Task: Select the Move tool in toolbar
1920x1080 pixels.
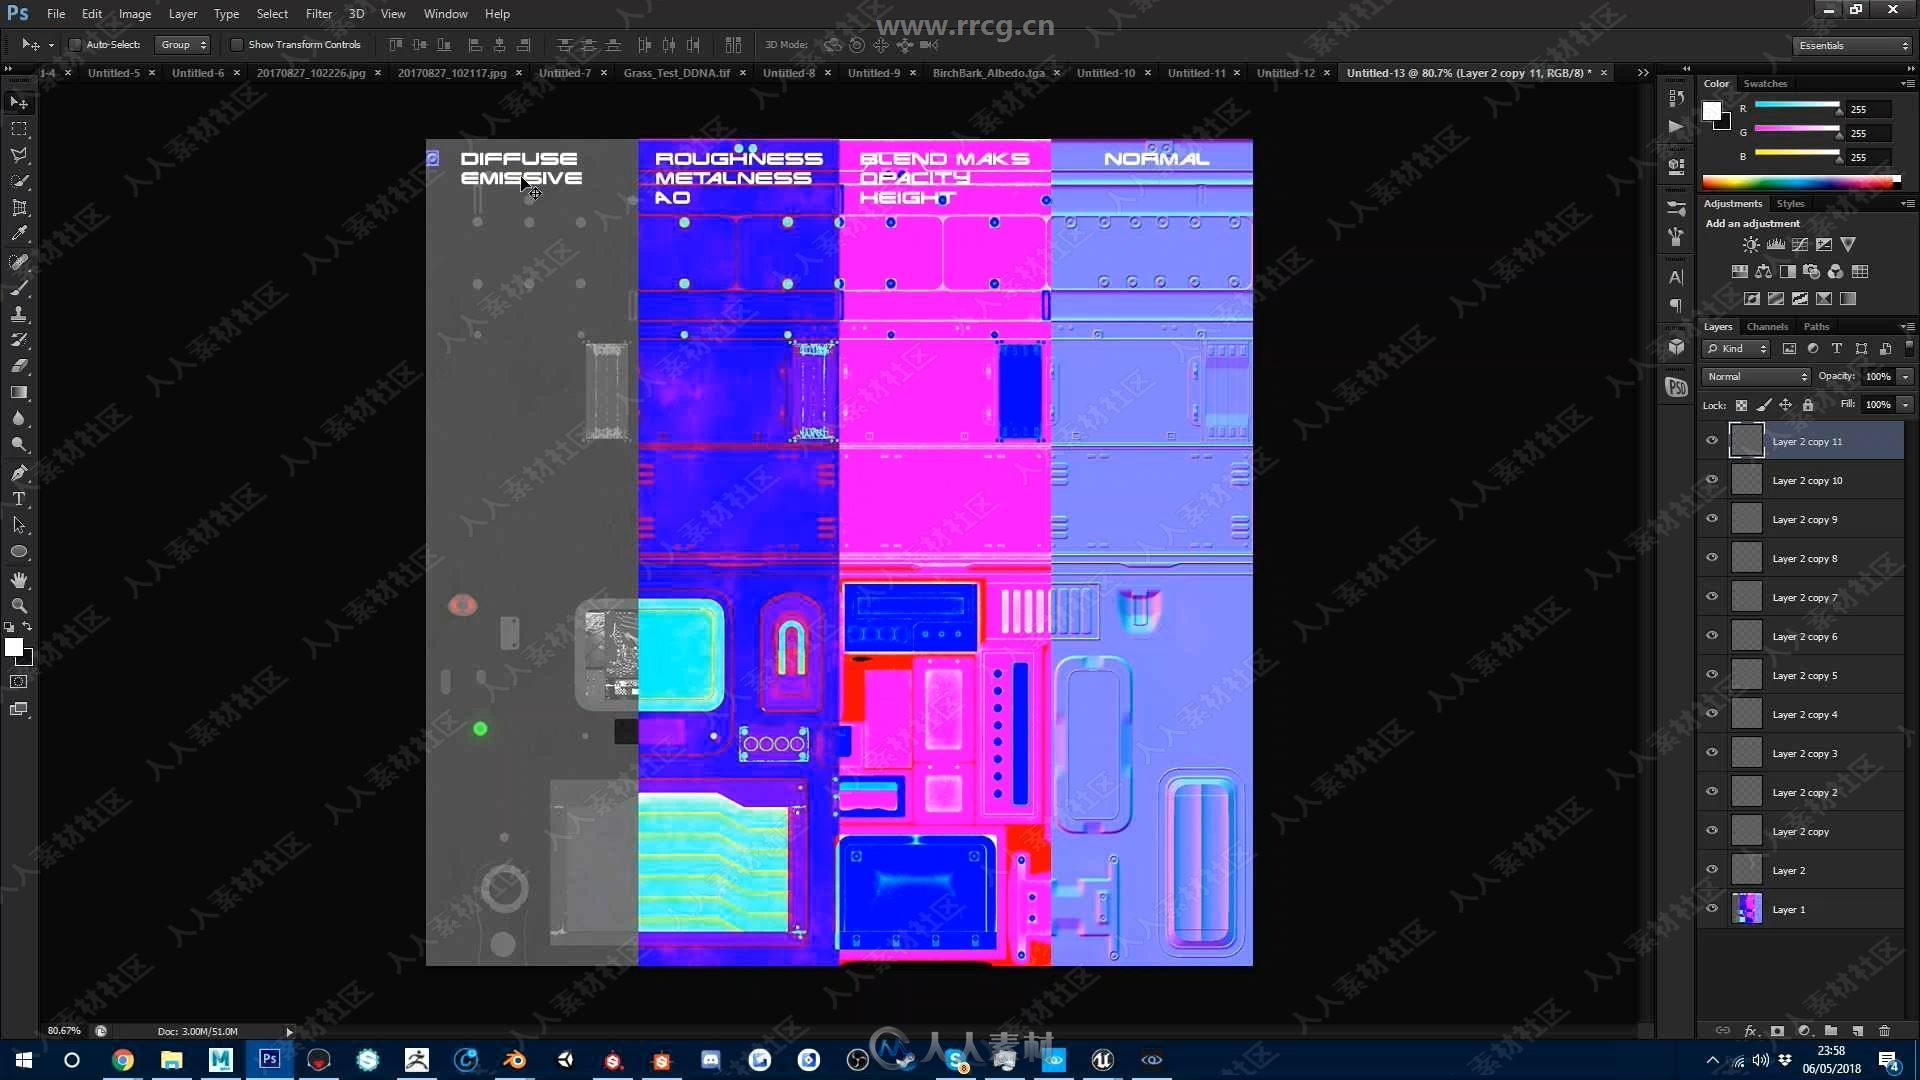Action: coord(18,102)
